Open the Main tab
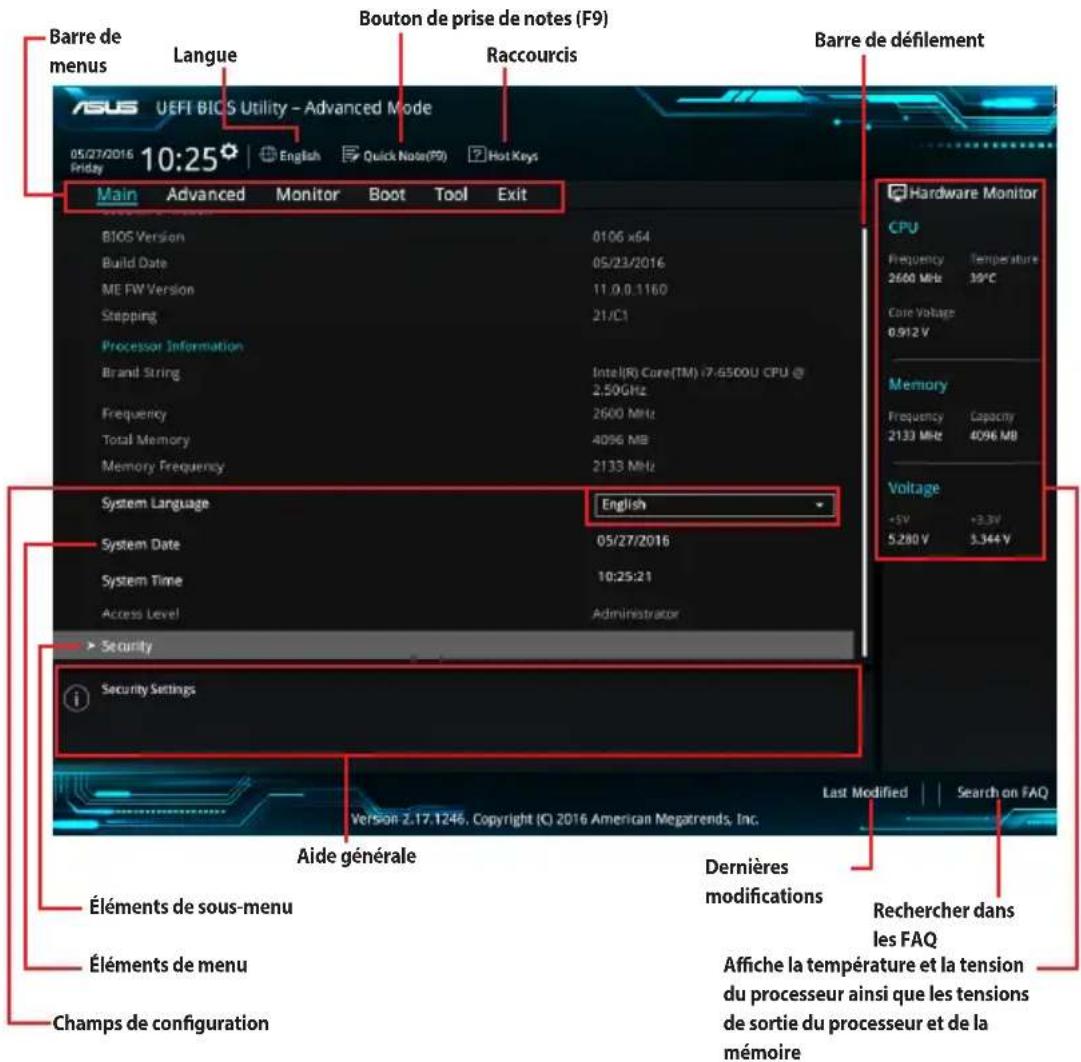The height and width of the screenshot is (1062, 1081). 117,194
